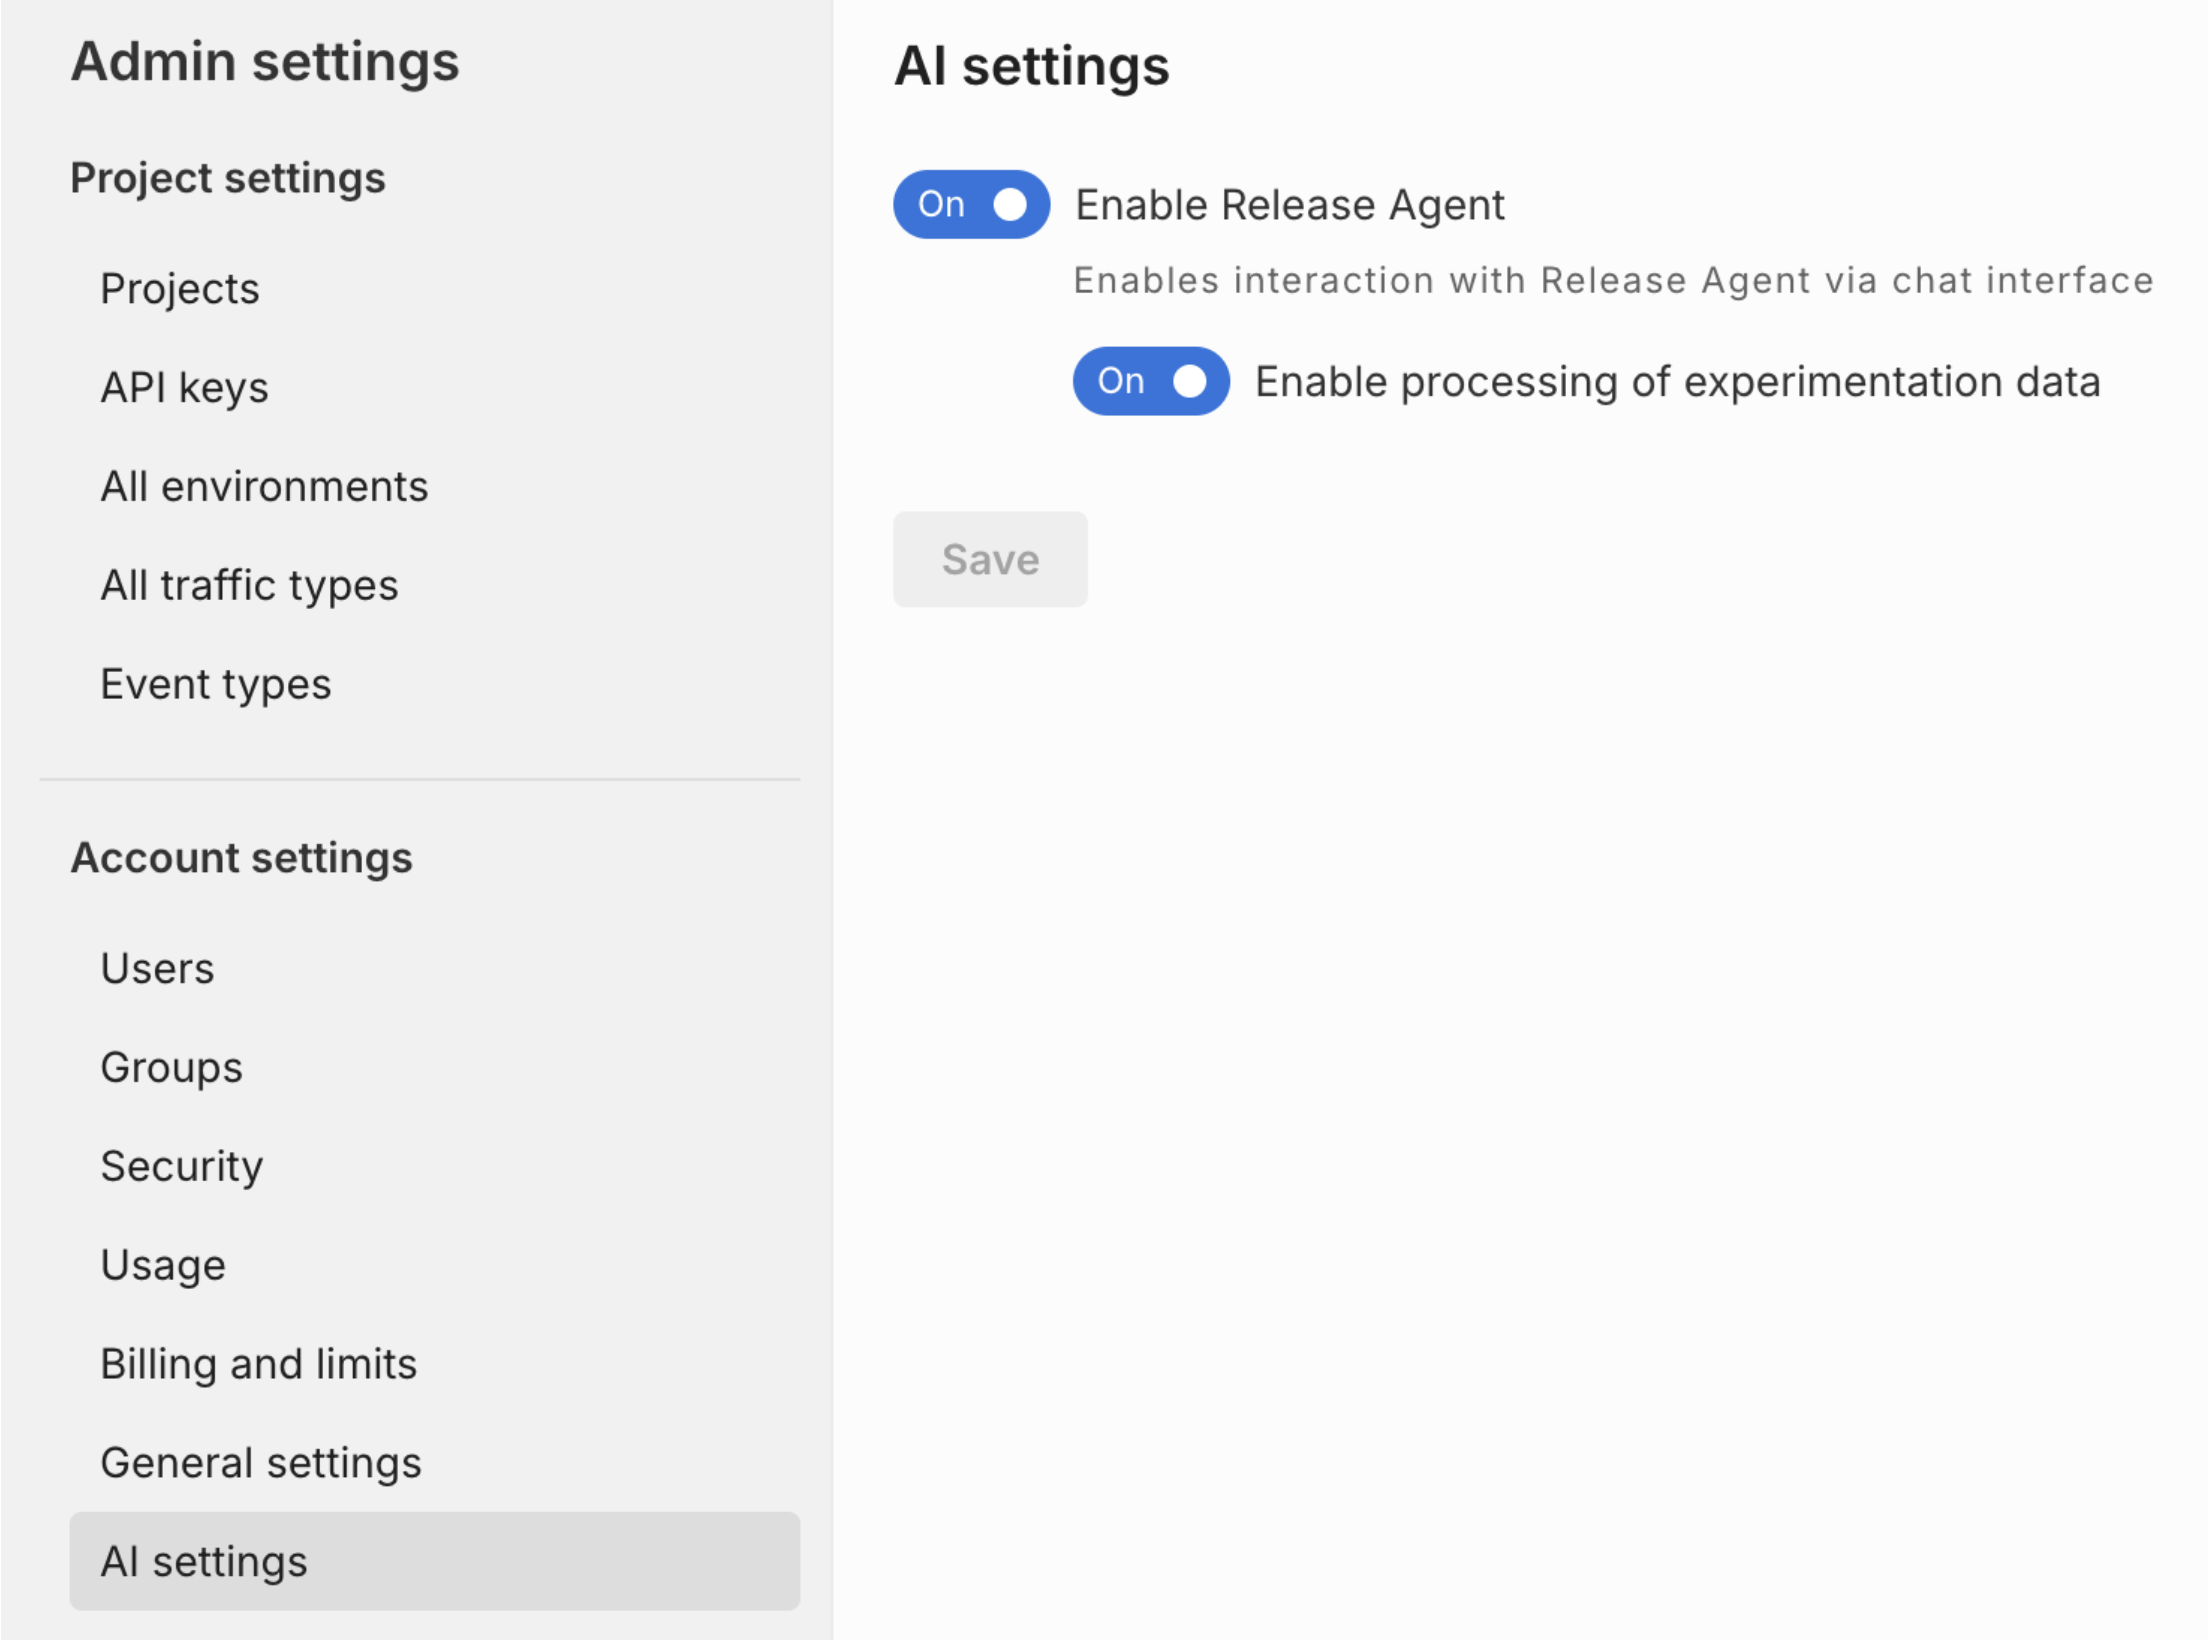The height and width of the screenshot is (1640, 2208).
Task: Go to Users under Account settings
Action: [157, 967]
